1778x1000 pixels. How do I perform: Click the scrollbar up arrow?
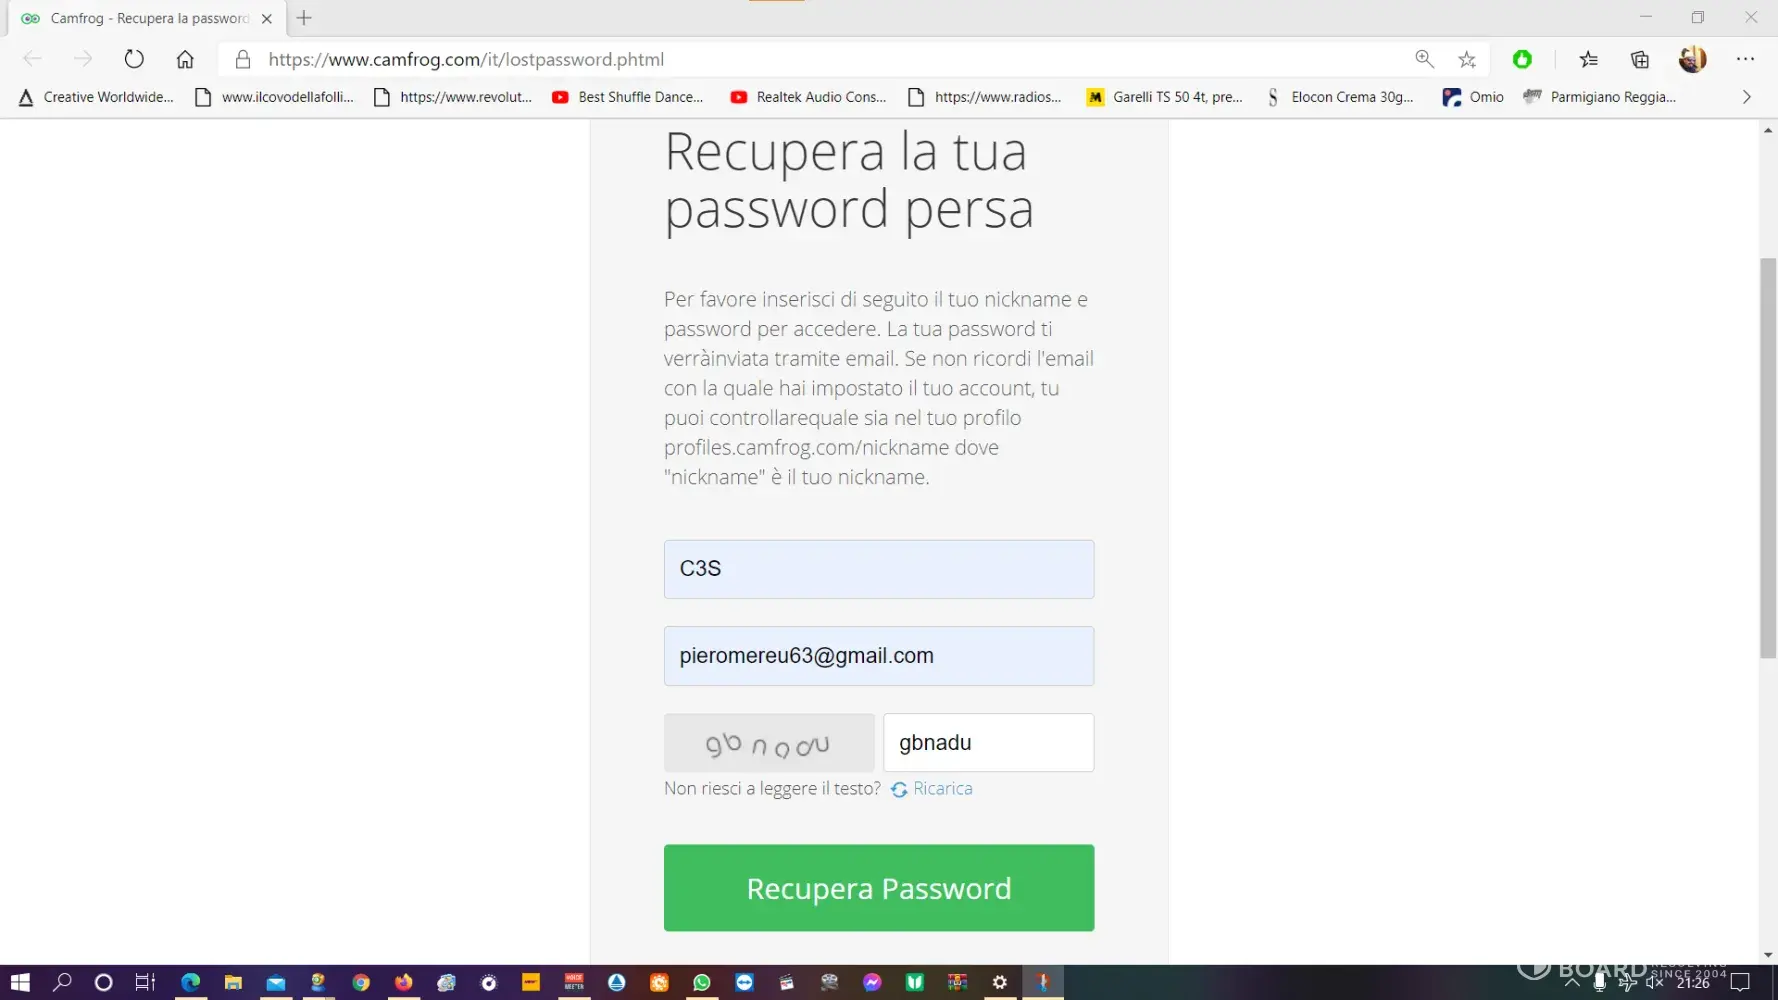coord(1768,130)
